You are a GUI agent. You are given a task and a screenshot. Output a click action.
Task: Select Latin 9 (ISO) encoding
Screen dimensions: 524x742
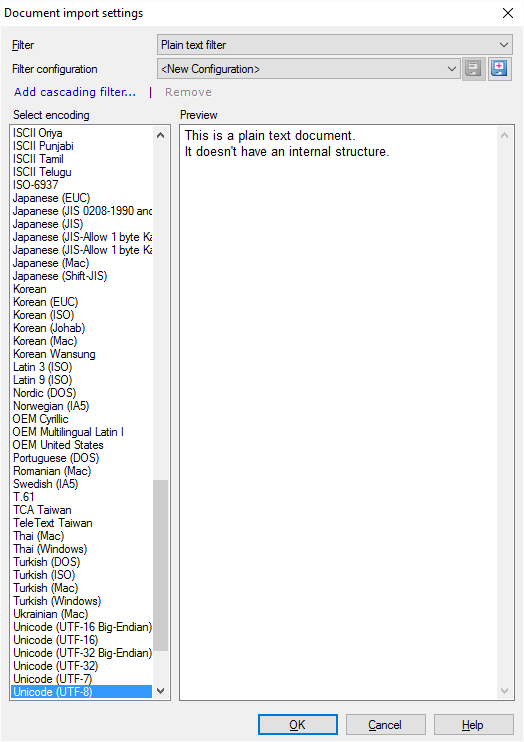pos(81,380)
